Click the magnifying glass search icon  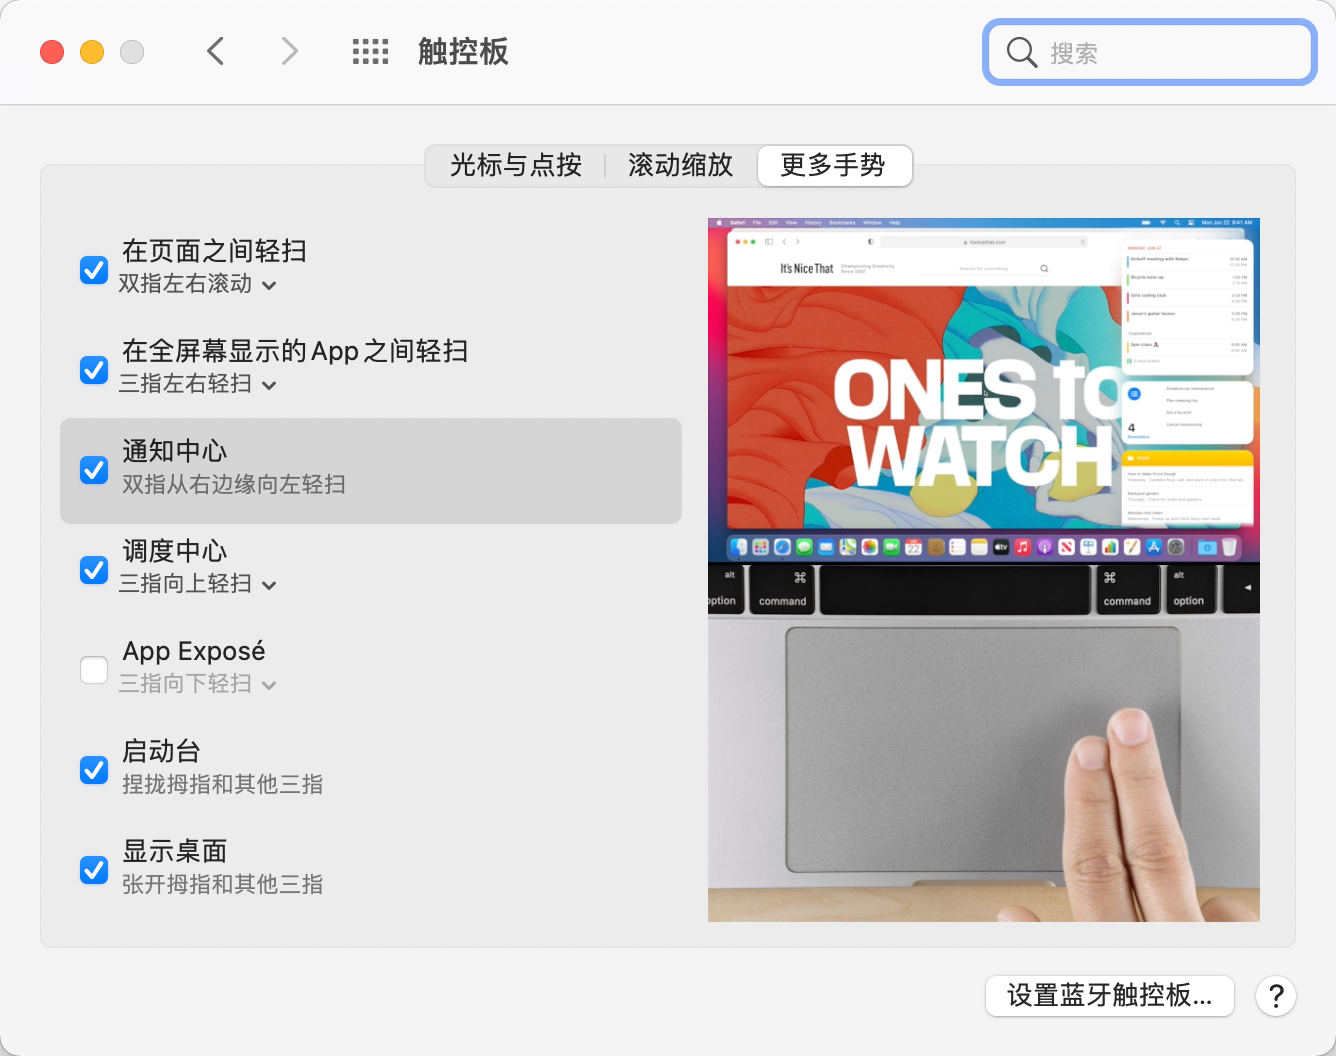click(1021, 52)
